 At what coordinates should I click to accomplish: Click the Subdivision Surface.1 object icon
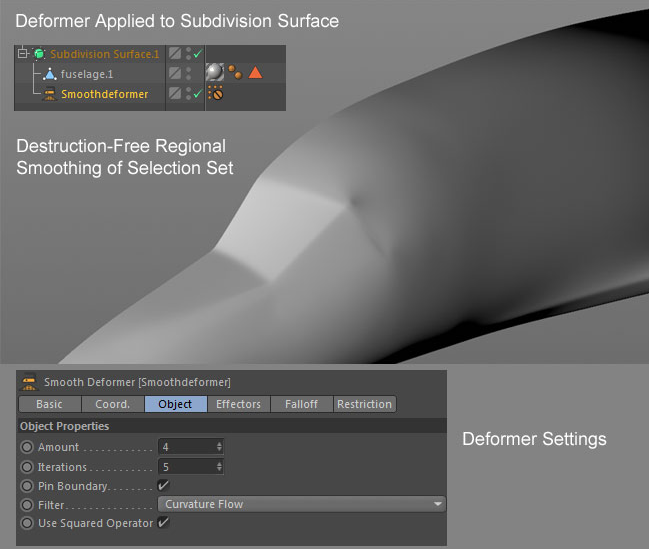coord(40,54)
